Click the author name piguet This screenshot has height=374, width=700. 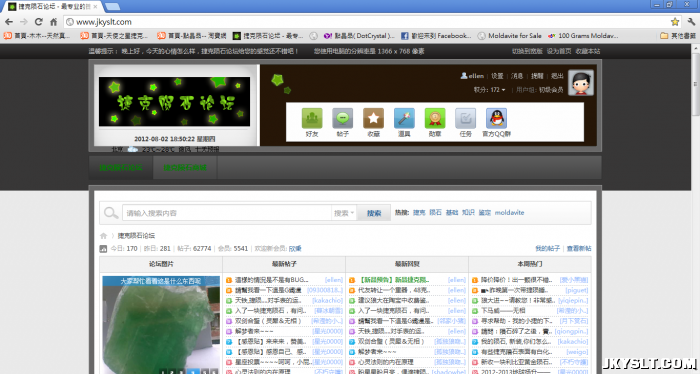[577, 290]
